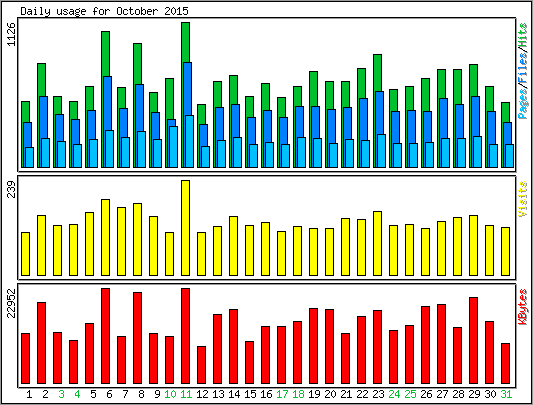
Task: Select the yellow visits bar for day 6
Action: coord(105,237)
